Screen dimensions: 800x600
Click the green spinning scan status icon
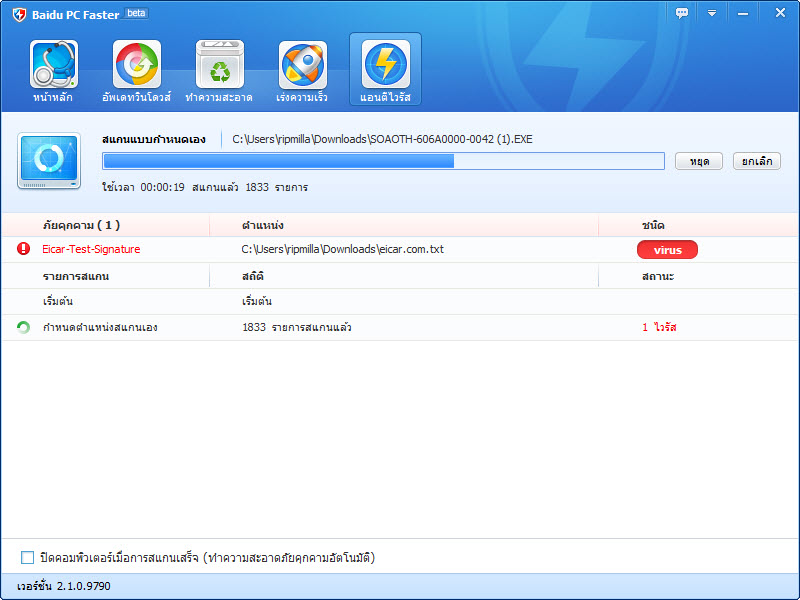click(x=24, y=327)
